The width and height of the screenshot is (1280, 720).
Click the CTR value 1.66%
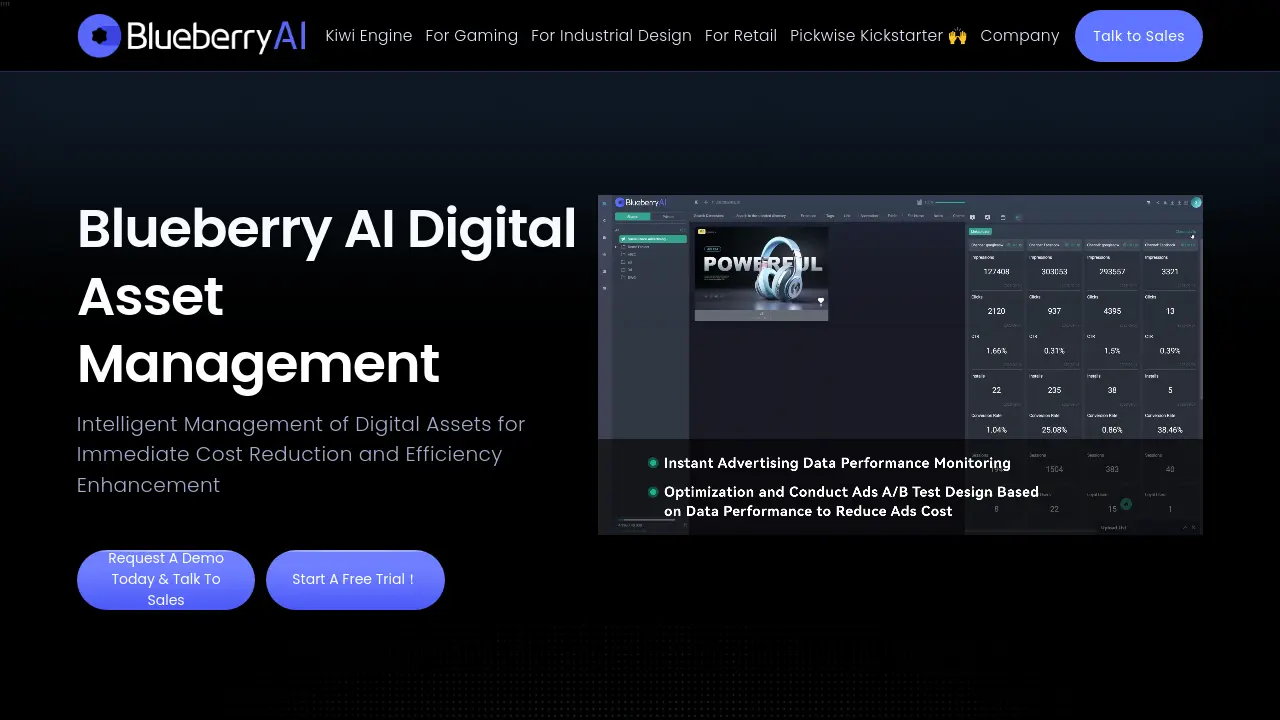tap(996, 351)
